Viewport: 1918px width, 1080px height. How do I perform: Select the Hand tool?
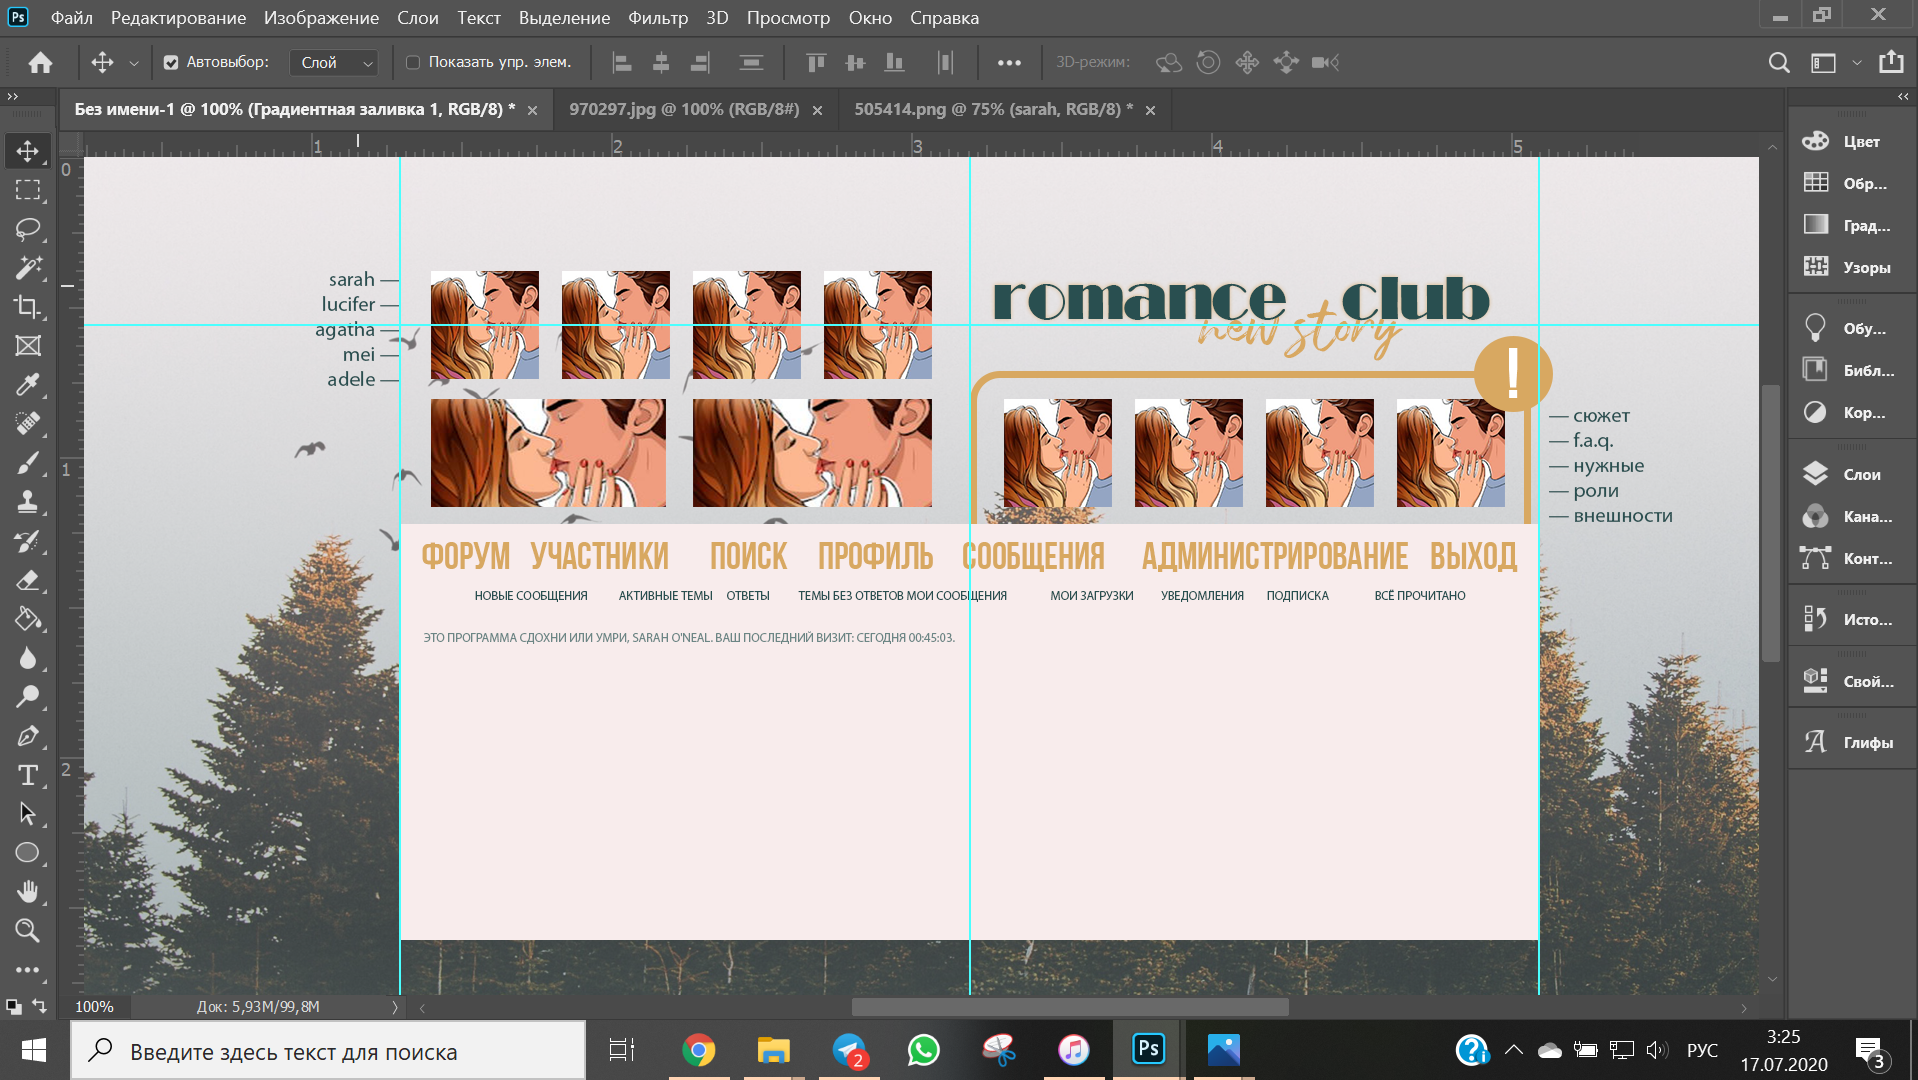pos(28,892)
